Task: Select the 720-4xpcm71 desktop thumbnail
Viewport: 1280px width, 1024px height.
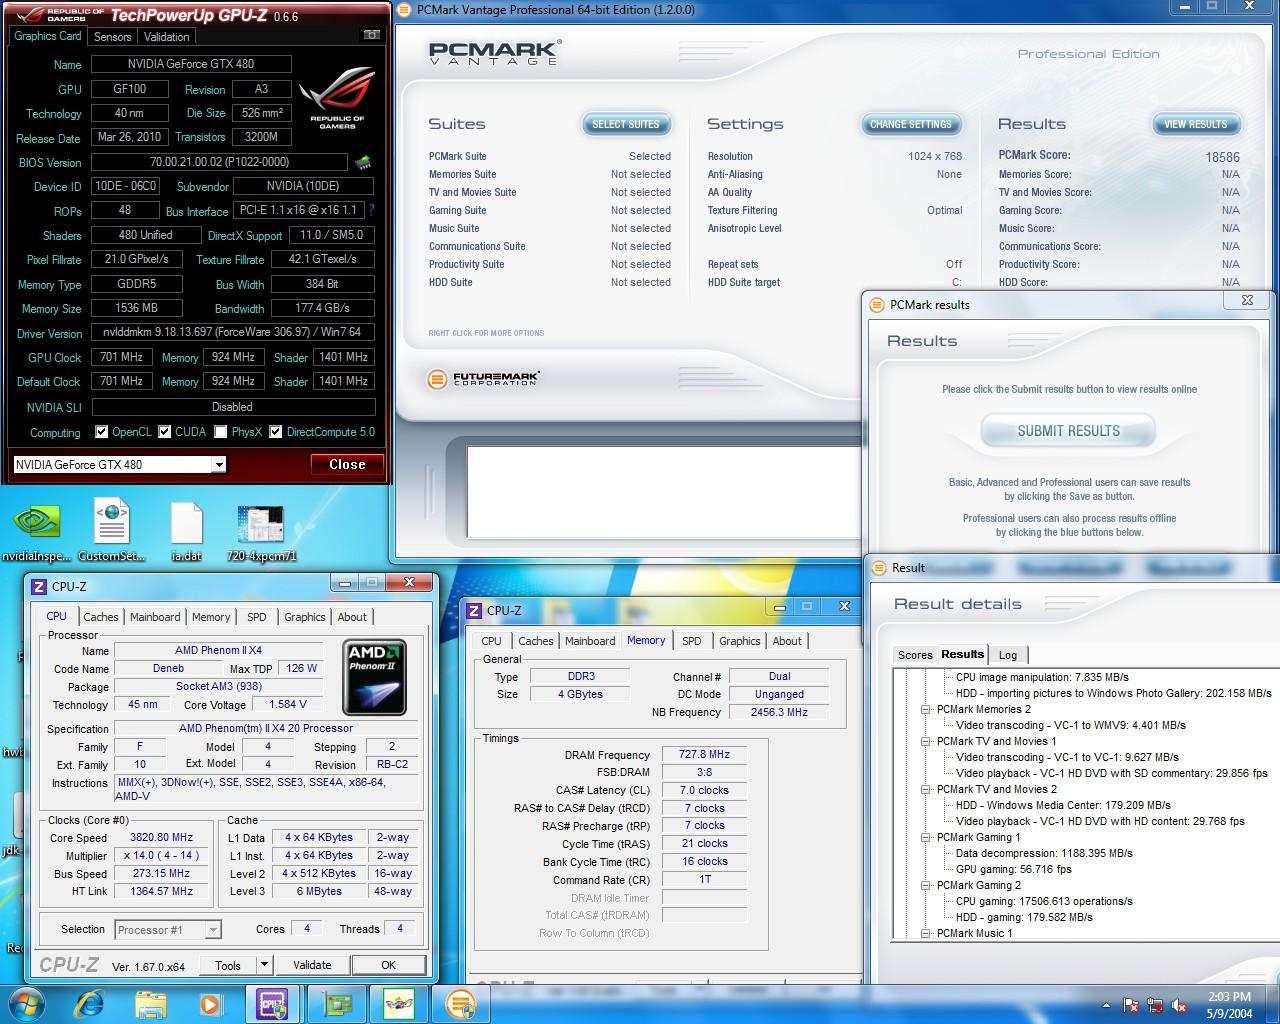Action: [261, 532]
